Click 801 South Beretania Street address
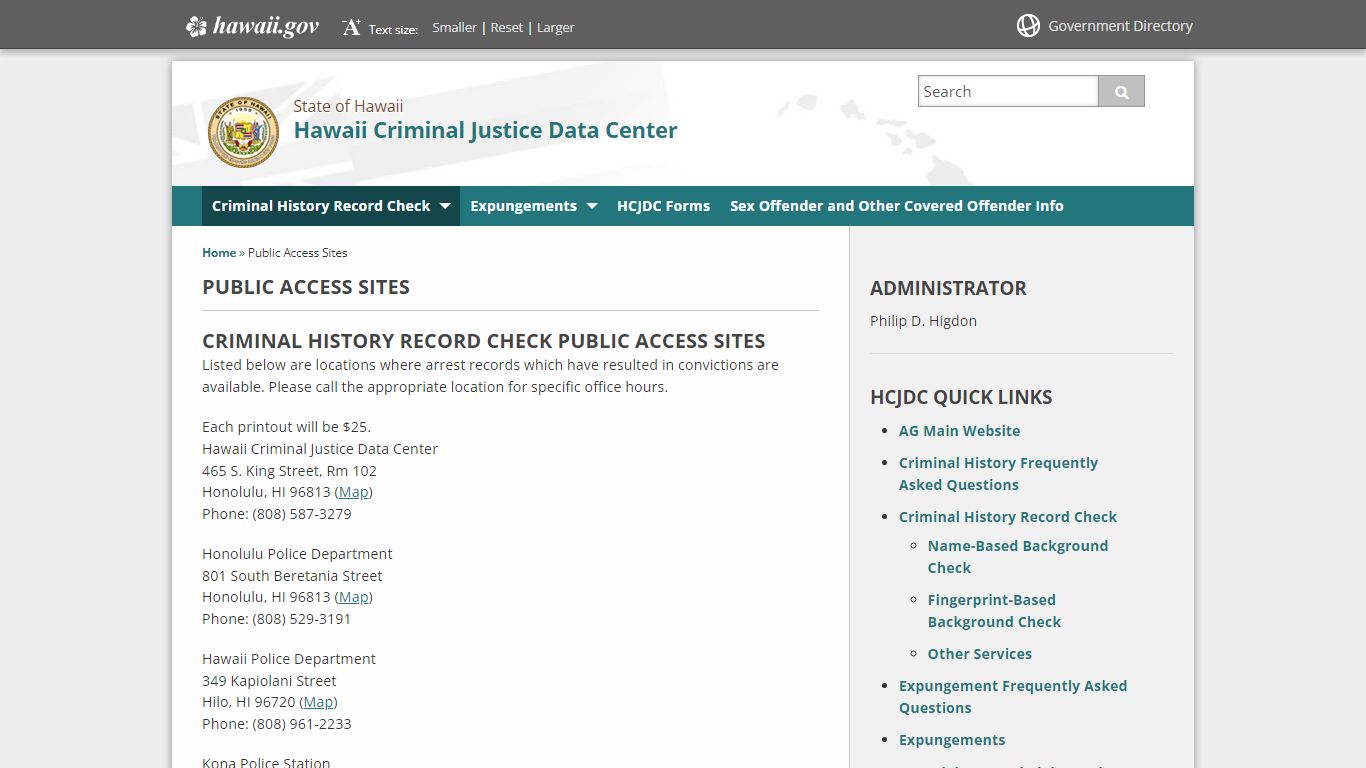The height and width of the screenshot is (768, 1366). point(292,576)
